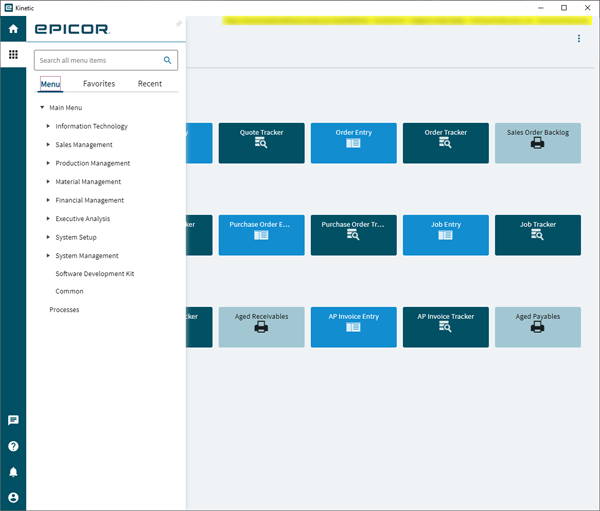Open the Help question mark icon

click(x=13, y=446)
